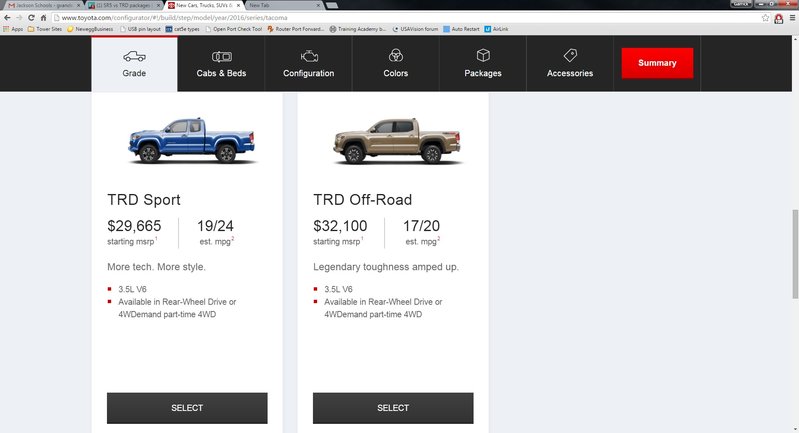Click the toyota.com address bar

[408, 18]
